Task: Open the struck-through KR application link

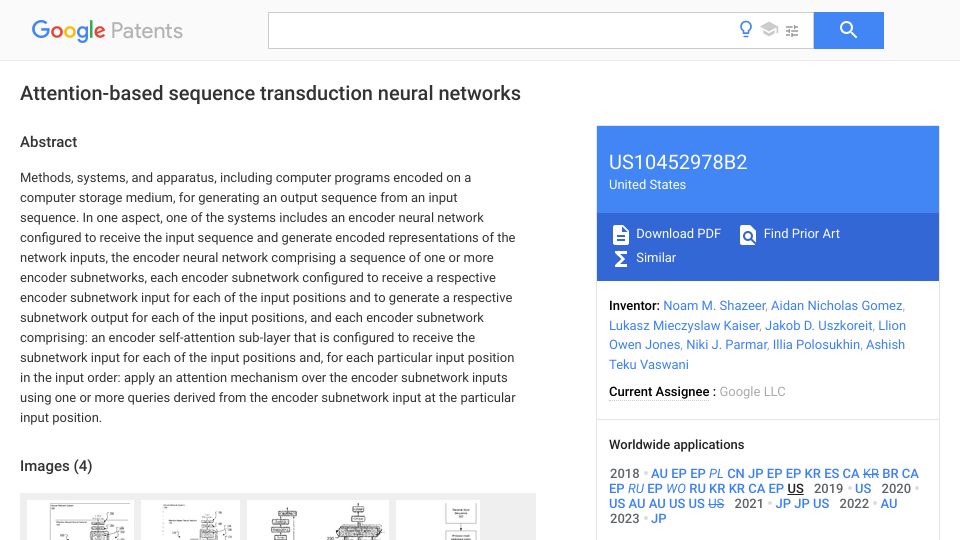Action: coord(871,474)
